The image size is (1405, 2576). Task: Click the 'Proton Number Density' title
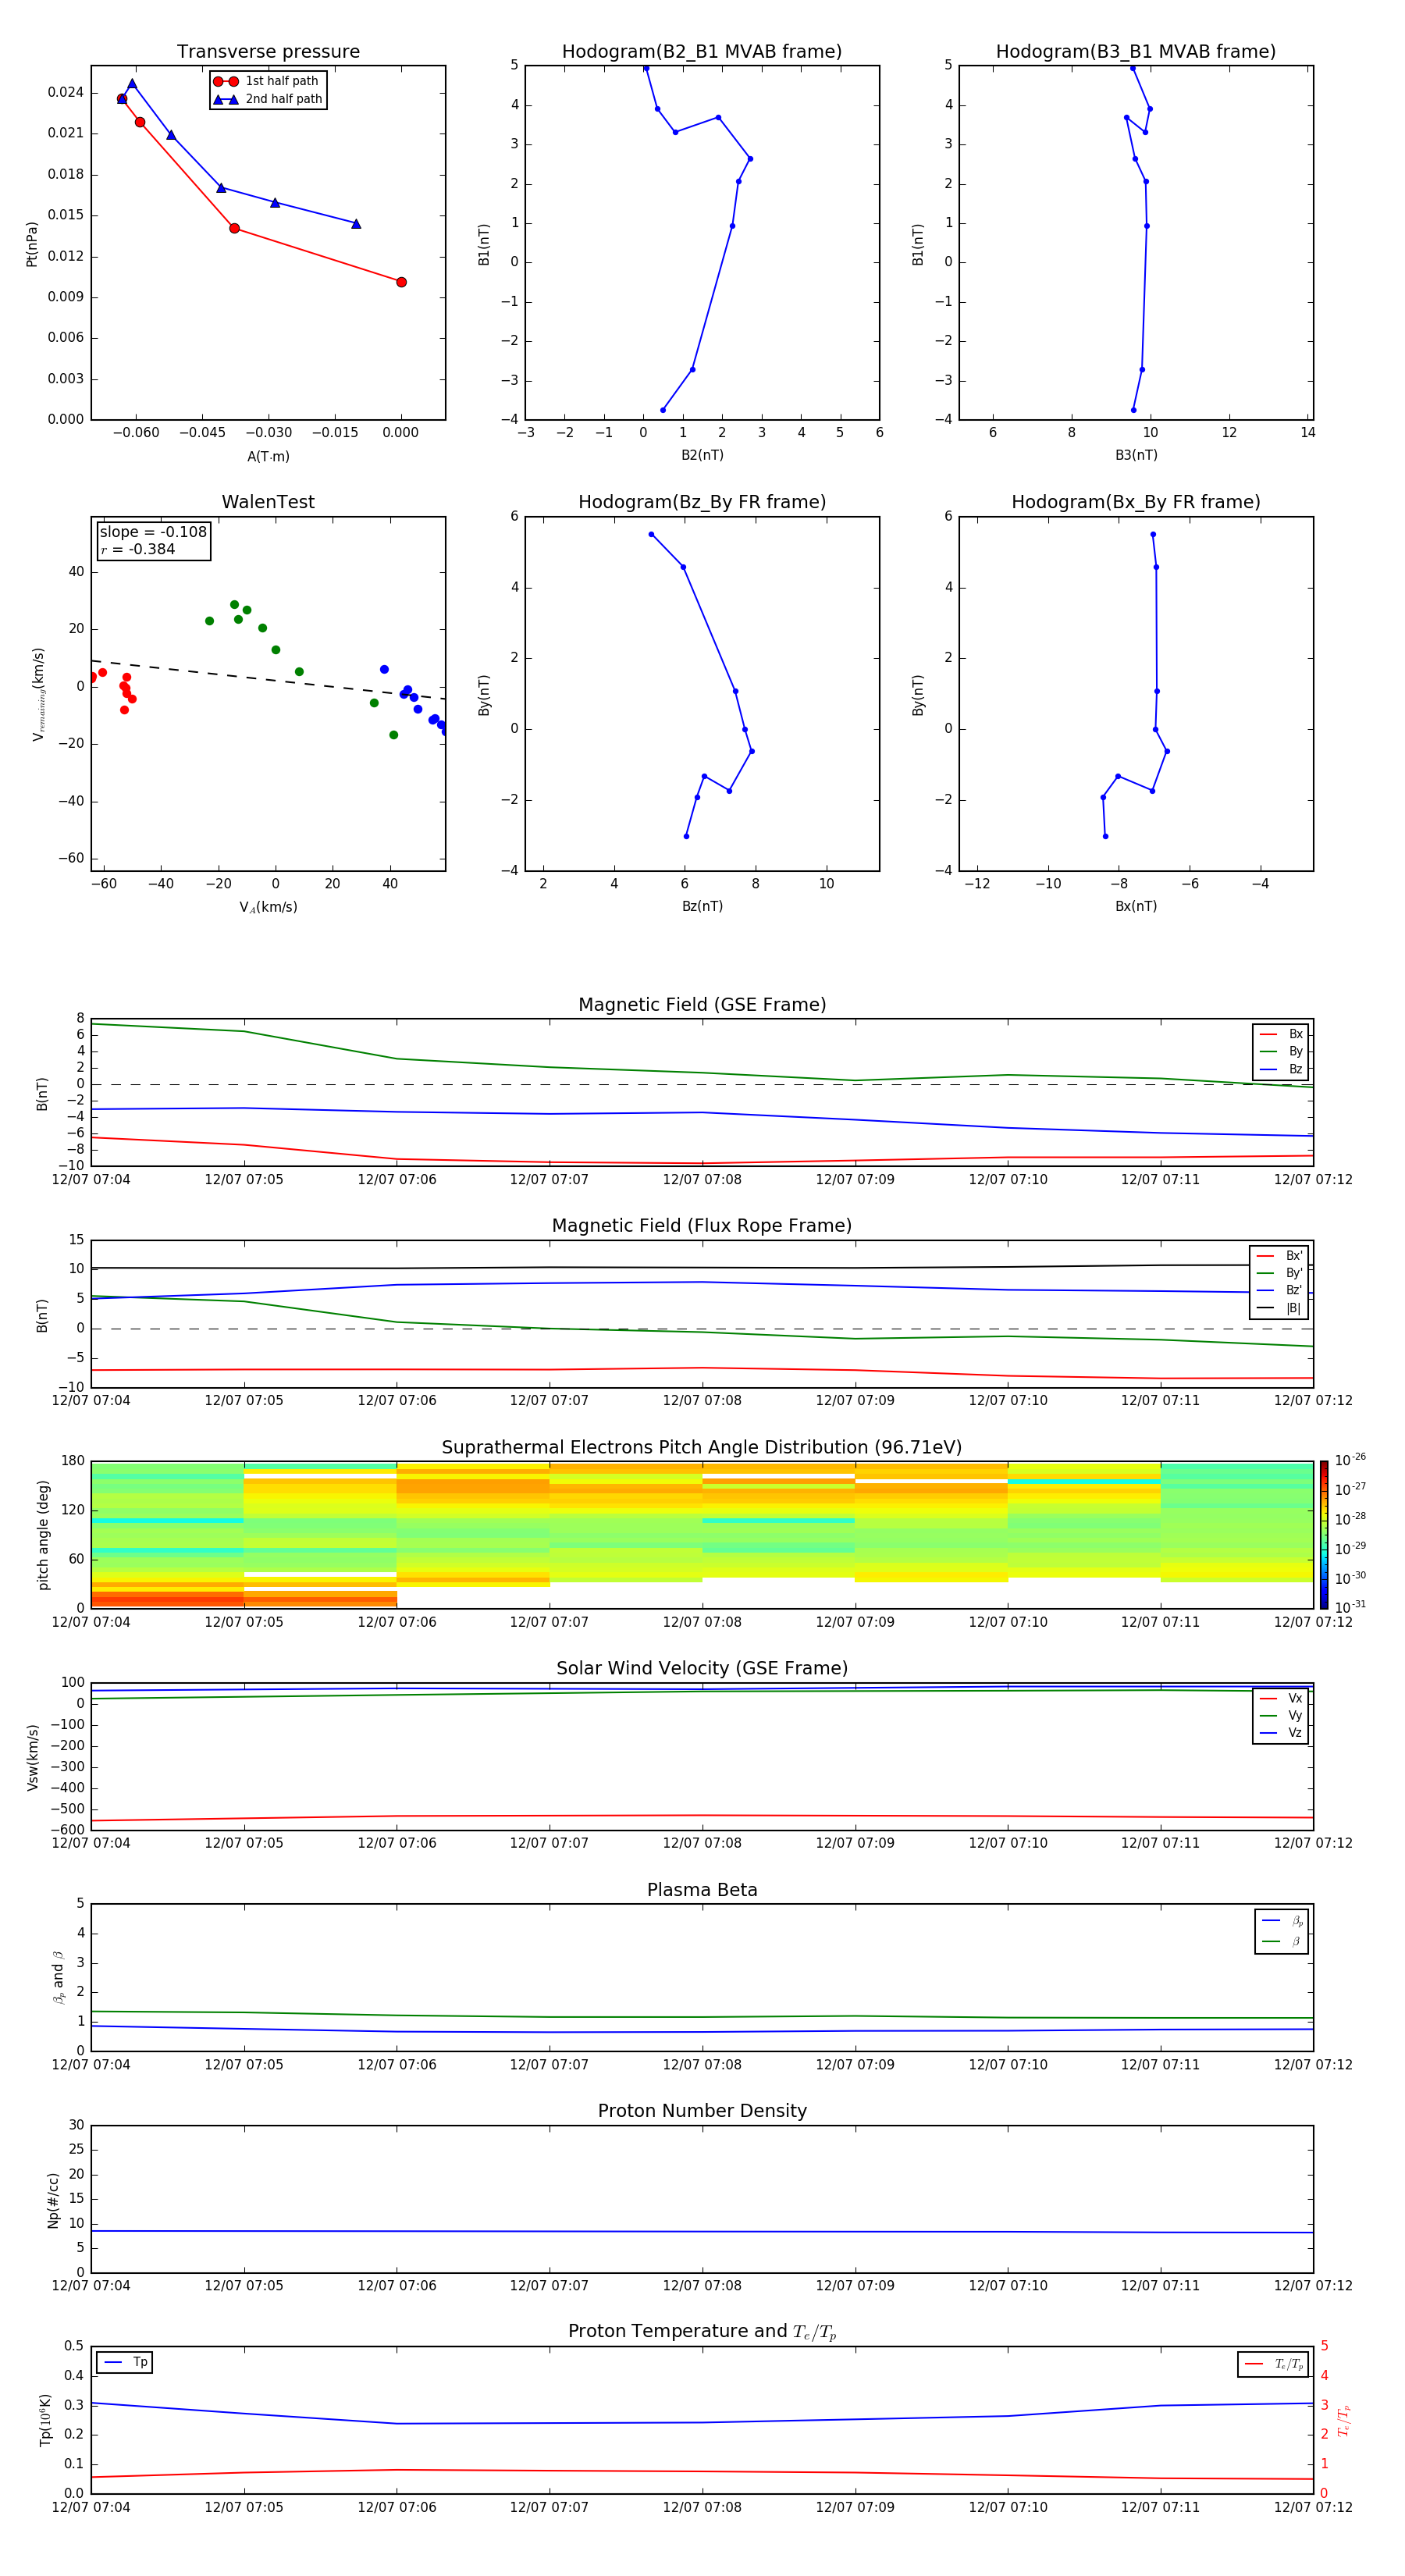click(702, 2111)
